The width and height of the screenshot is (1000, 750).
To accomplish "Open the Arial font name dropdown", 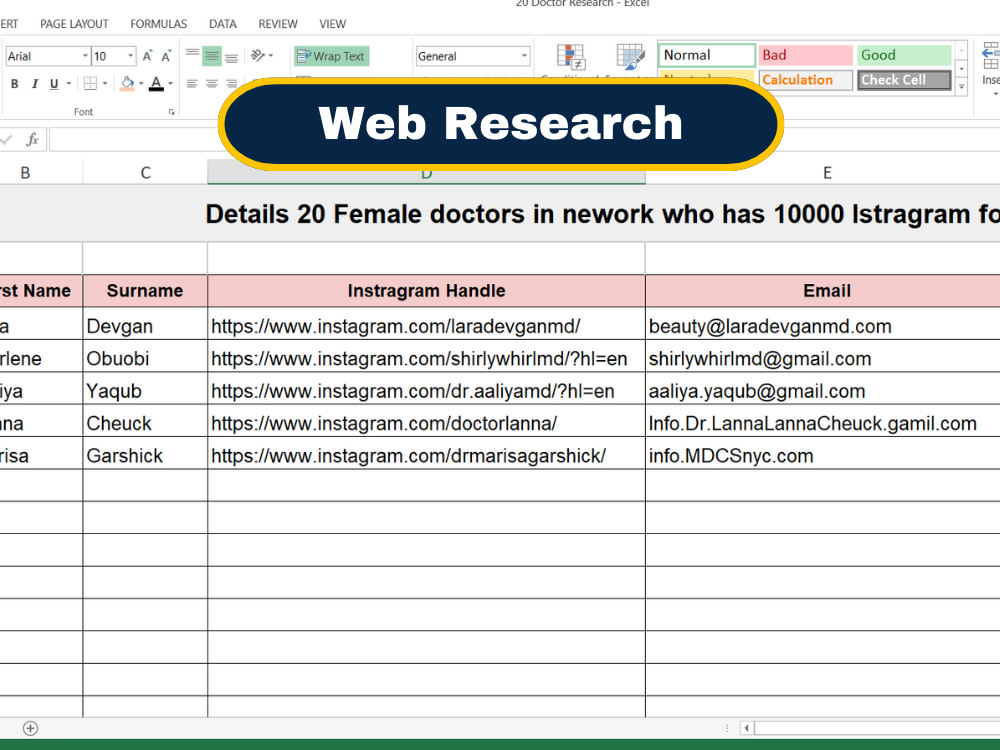I will [x=85, y=56].
